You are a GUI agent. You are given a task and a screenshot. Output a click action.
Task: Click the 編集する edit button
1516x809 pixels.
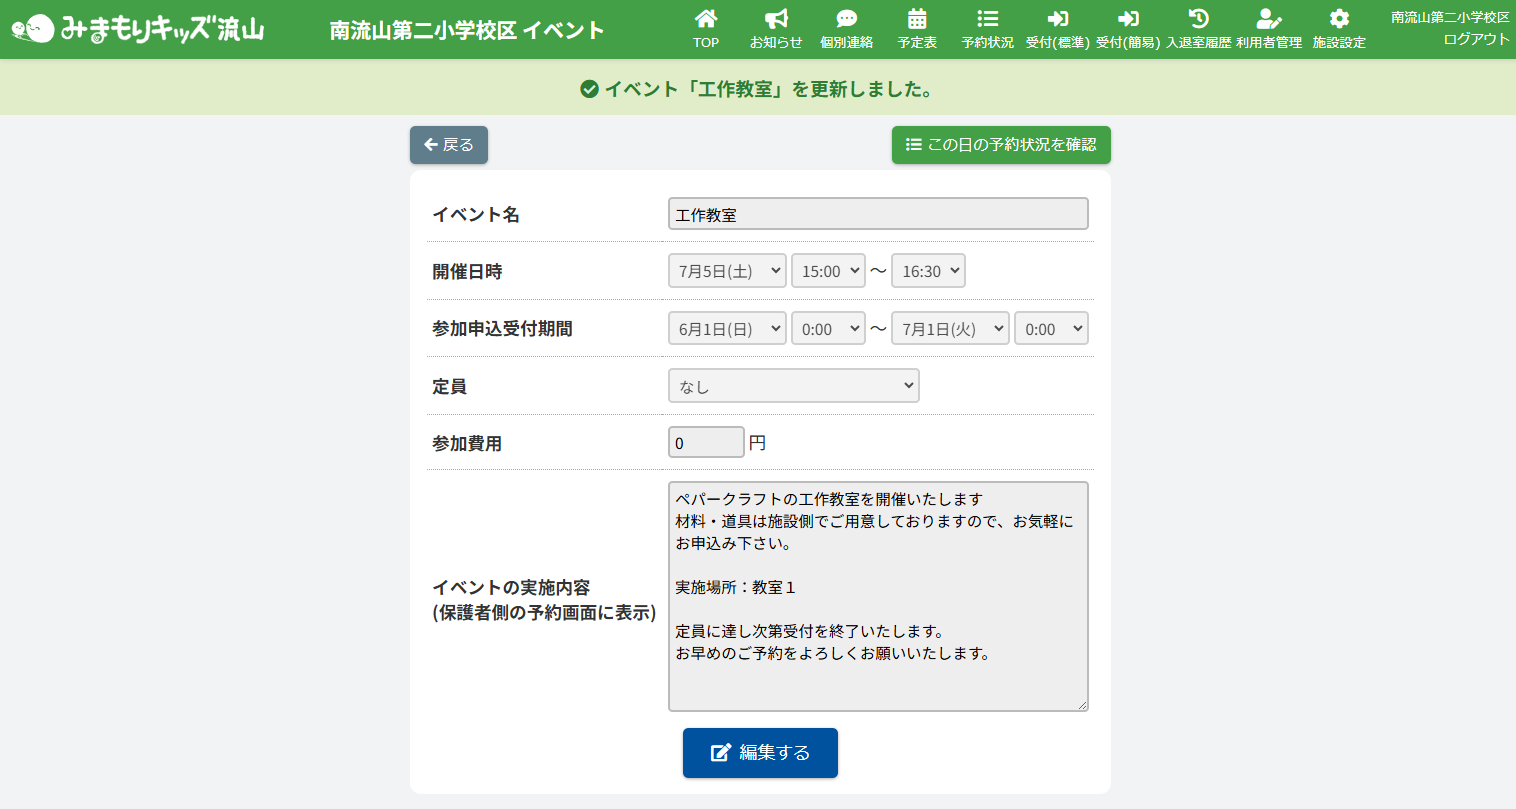point(760,753)
